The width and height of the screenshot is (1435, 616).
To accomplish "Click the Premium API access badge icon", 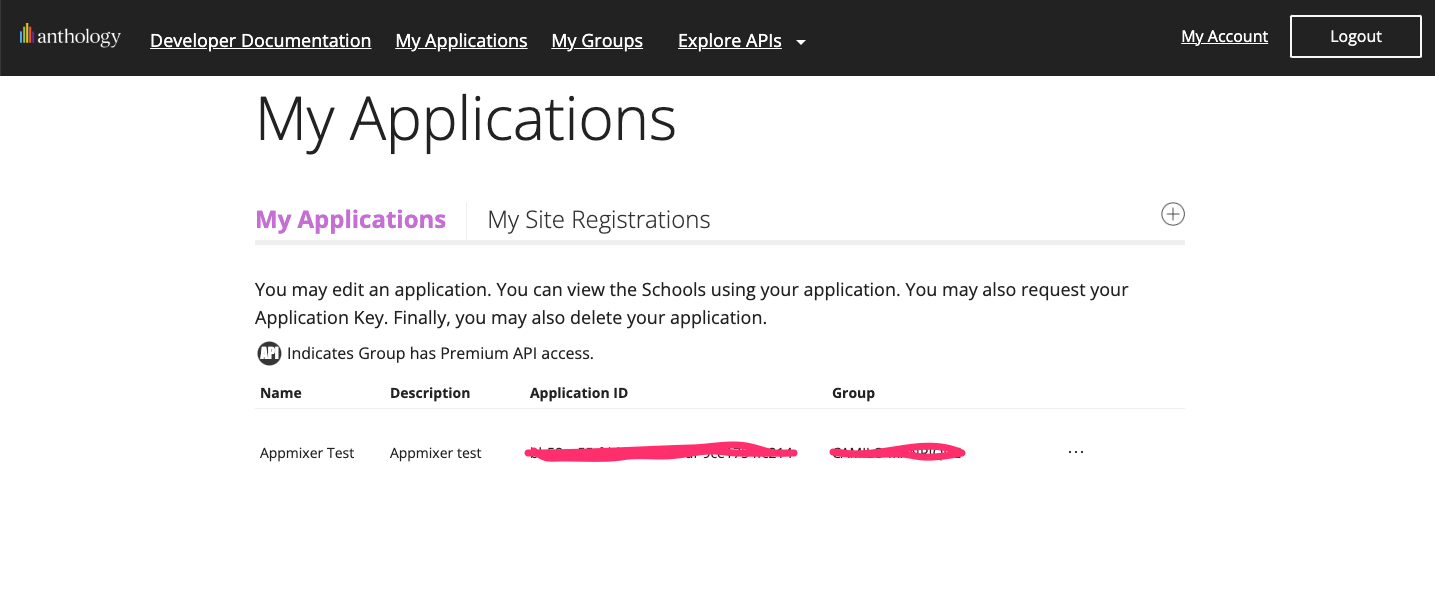I will [269, 353].
